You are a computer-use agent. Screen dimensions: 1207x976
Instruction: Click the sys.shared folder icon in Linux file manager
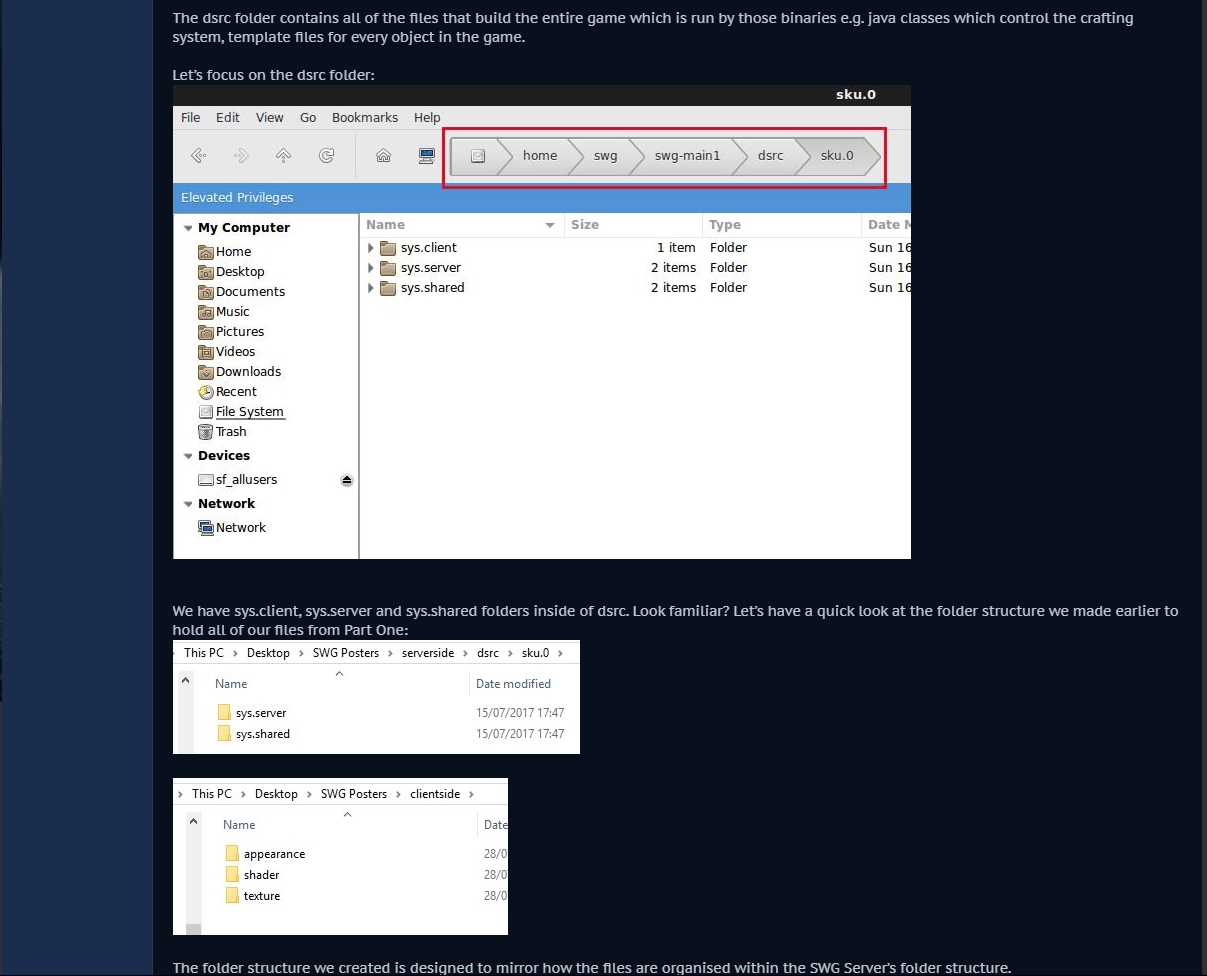(x=388, y=288)
